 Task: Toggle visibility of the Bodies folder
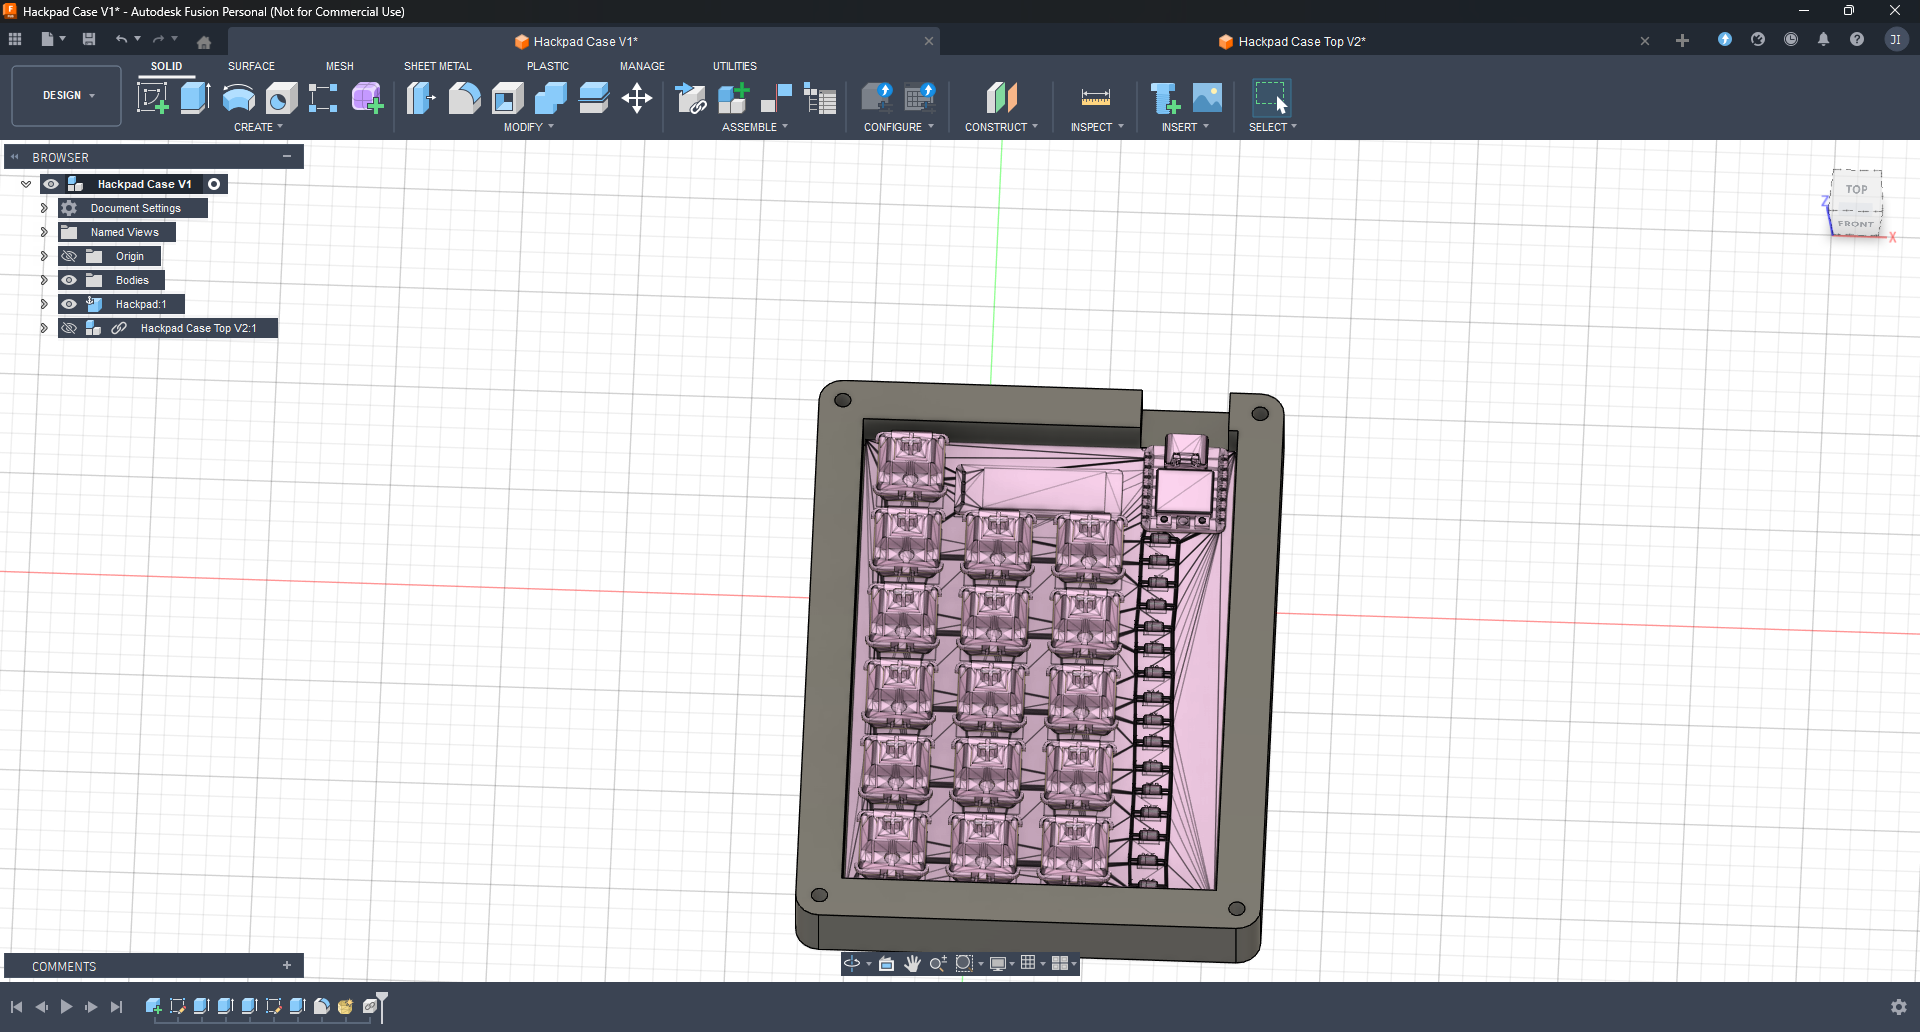pos(69,280)
